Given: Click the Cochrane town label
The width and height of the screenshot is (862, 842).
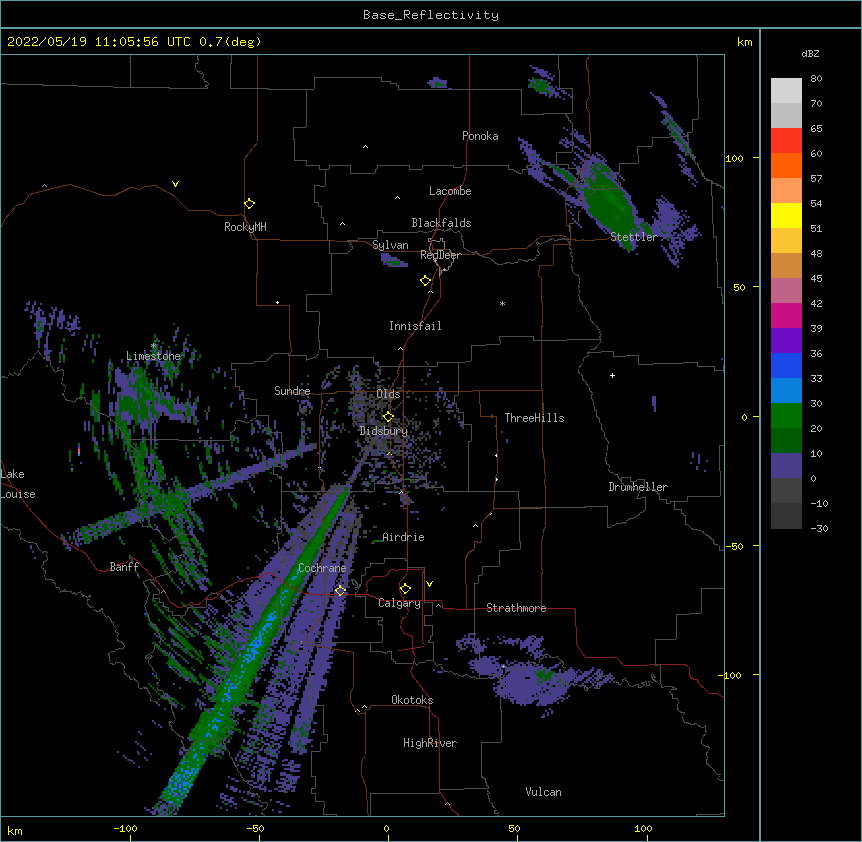Looking at the screenshot, I should (x=322, y=568).
